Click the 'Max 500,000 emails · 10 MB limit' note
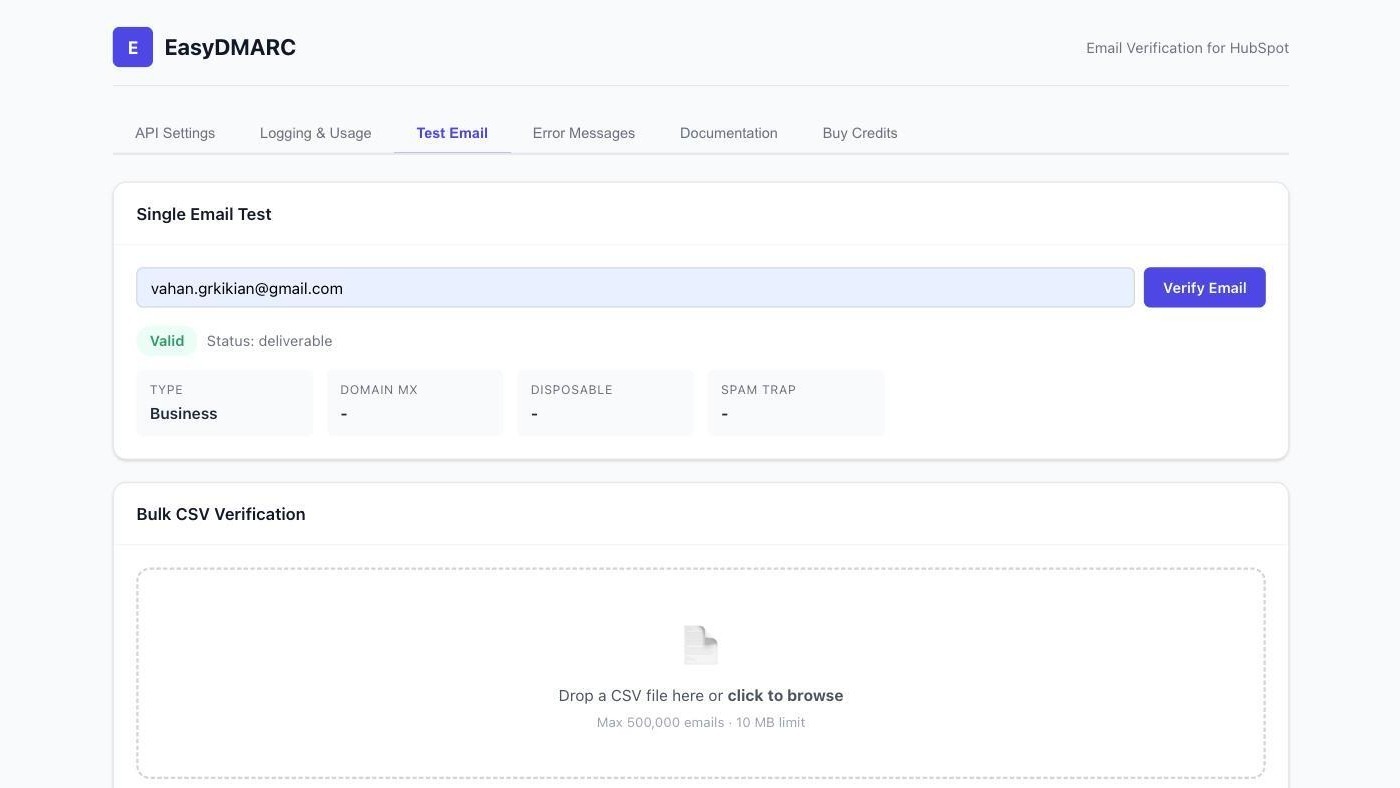This screenshot has width=1400, height=788. coord(701,722)
